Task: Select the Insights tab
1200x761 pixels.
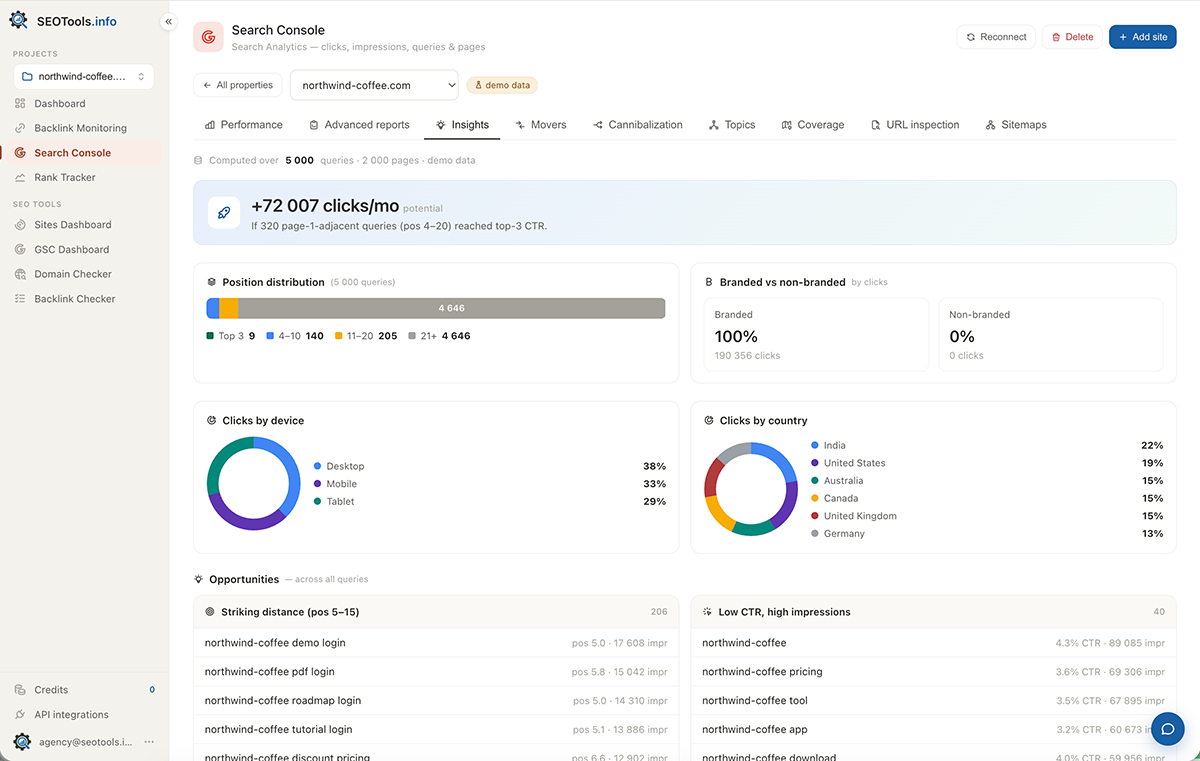Action: tap(462, 125)
